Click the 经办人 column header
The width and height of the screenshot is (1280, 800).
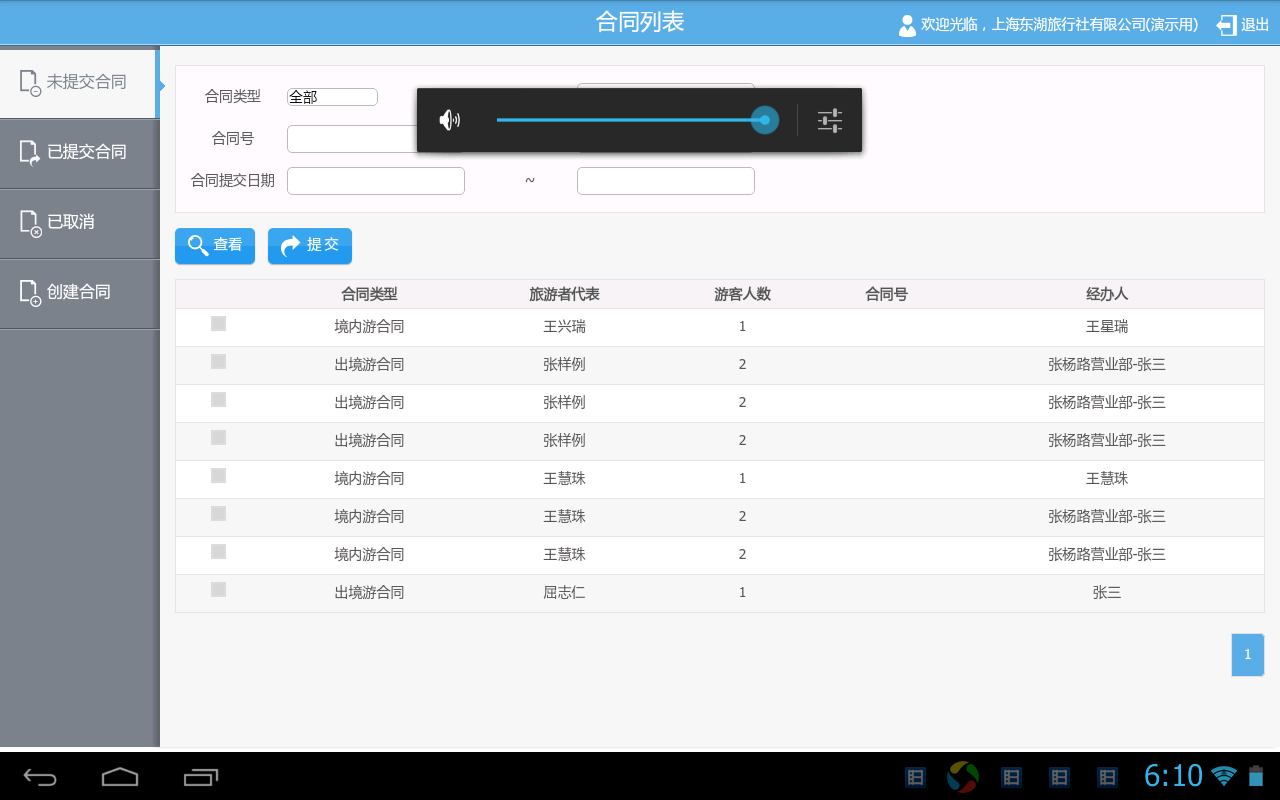(1107, 294)
